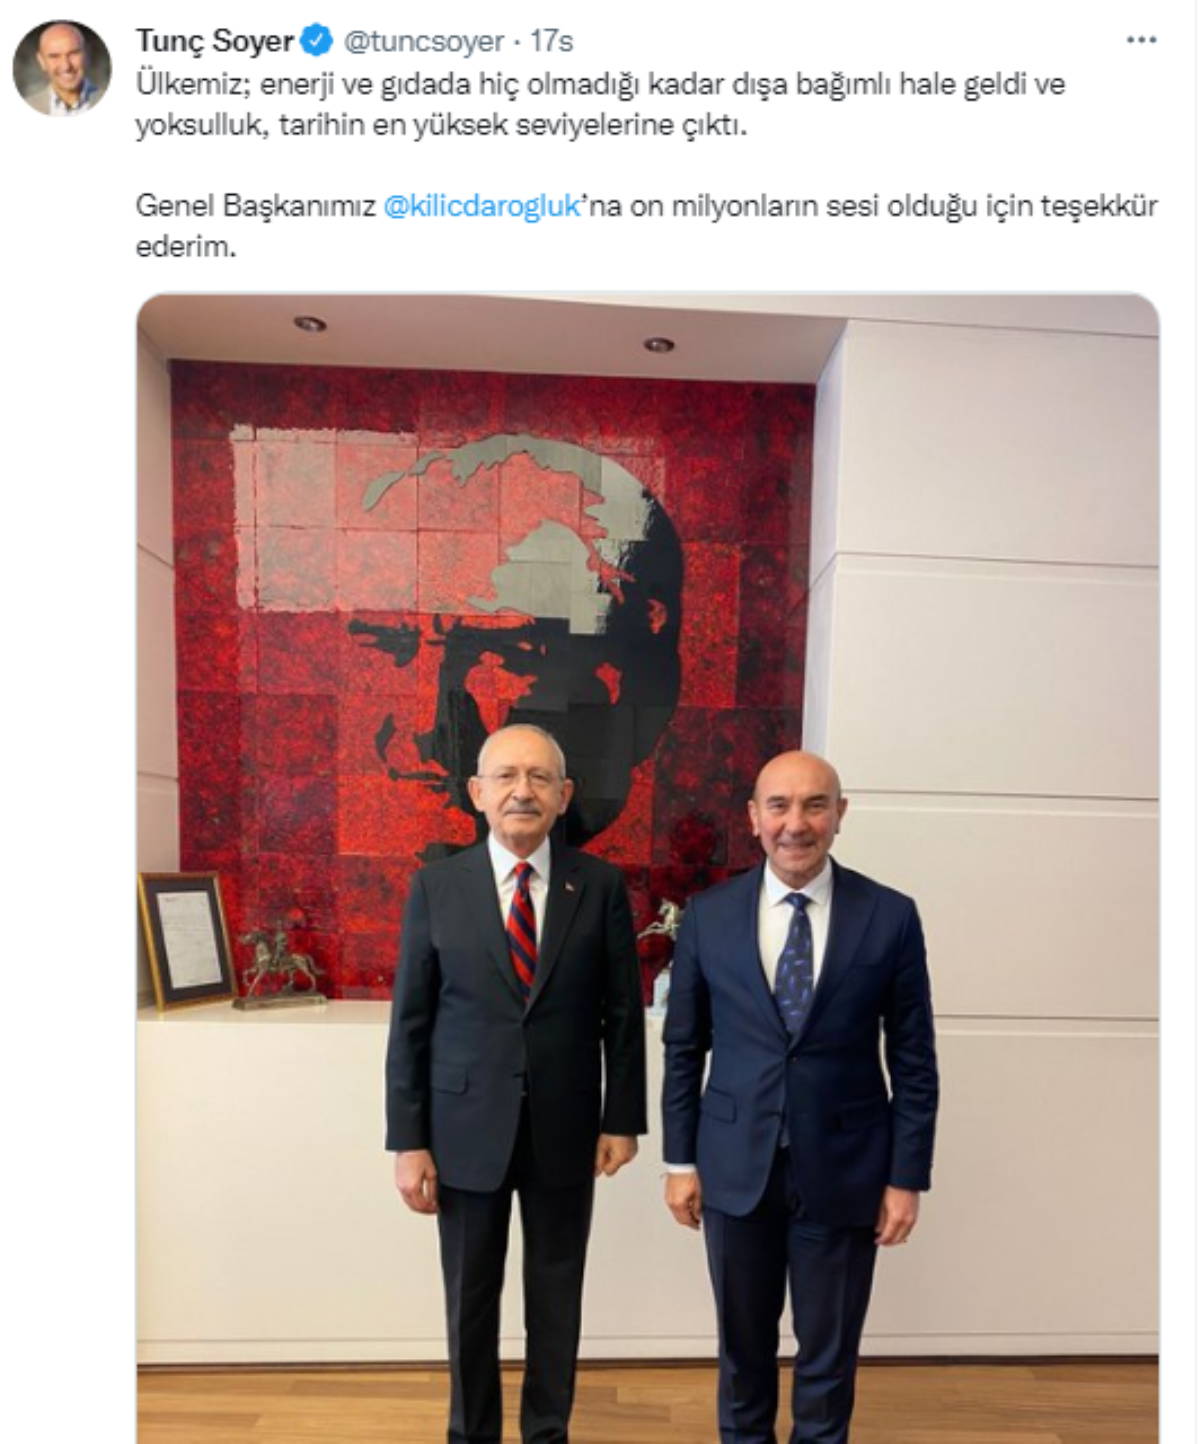1200x1444 pixels.
Task: Click the text line beginning Genel Başkanımız
Action: point(646,207)
